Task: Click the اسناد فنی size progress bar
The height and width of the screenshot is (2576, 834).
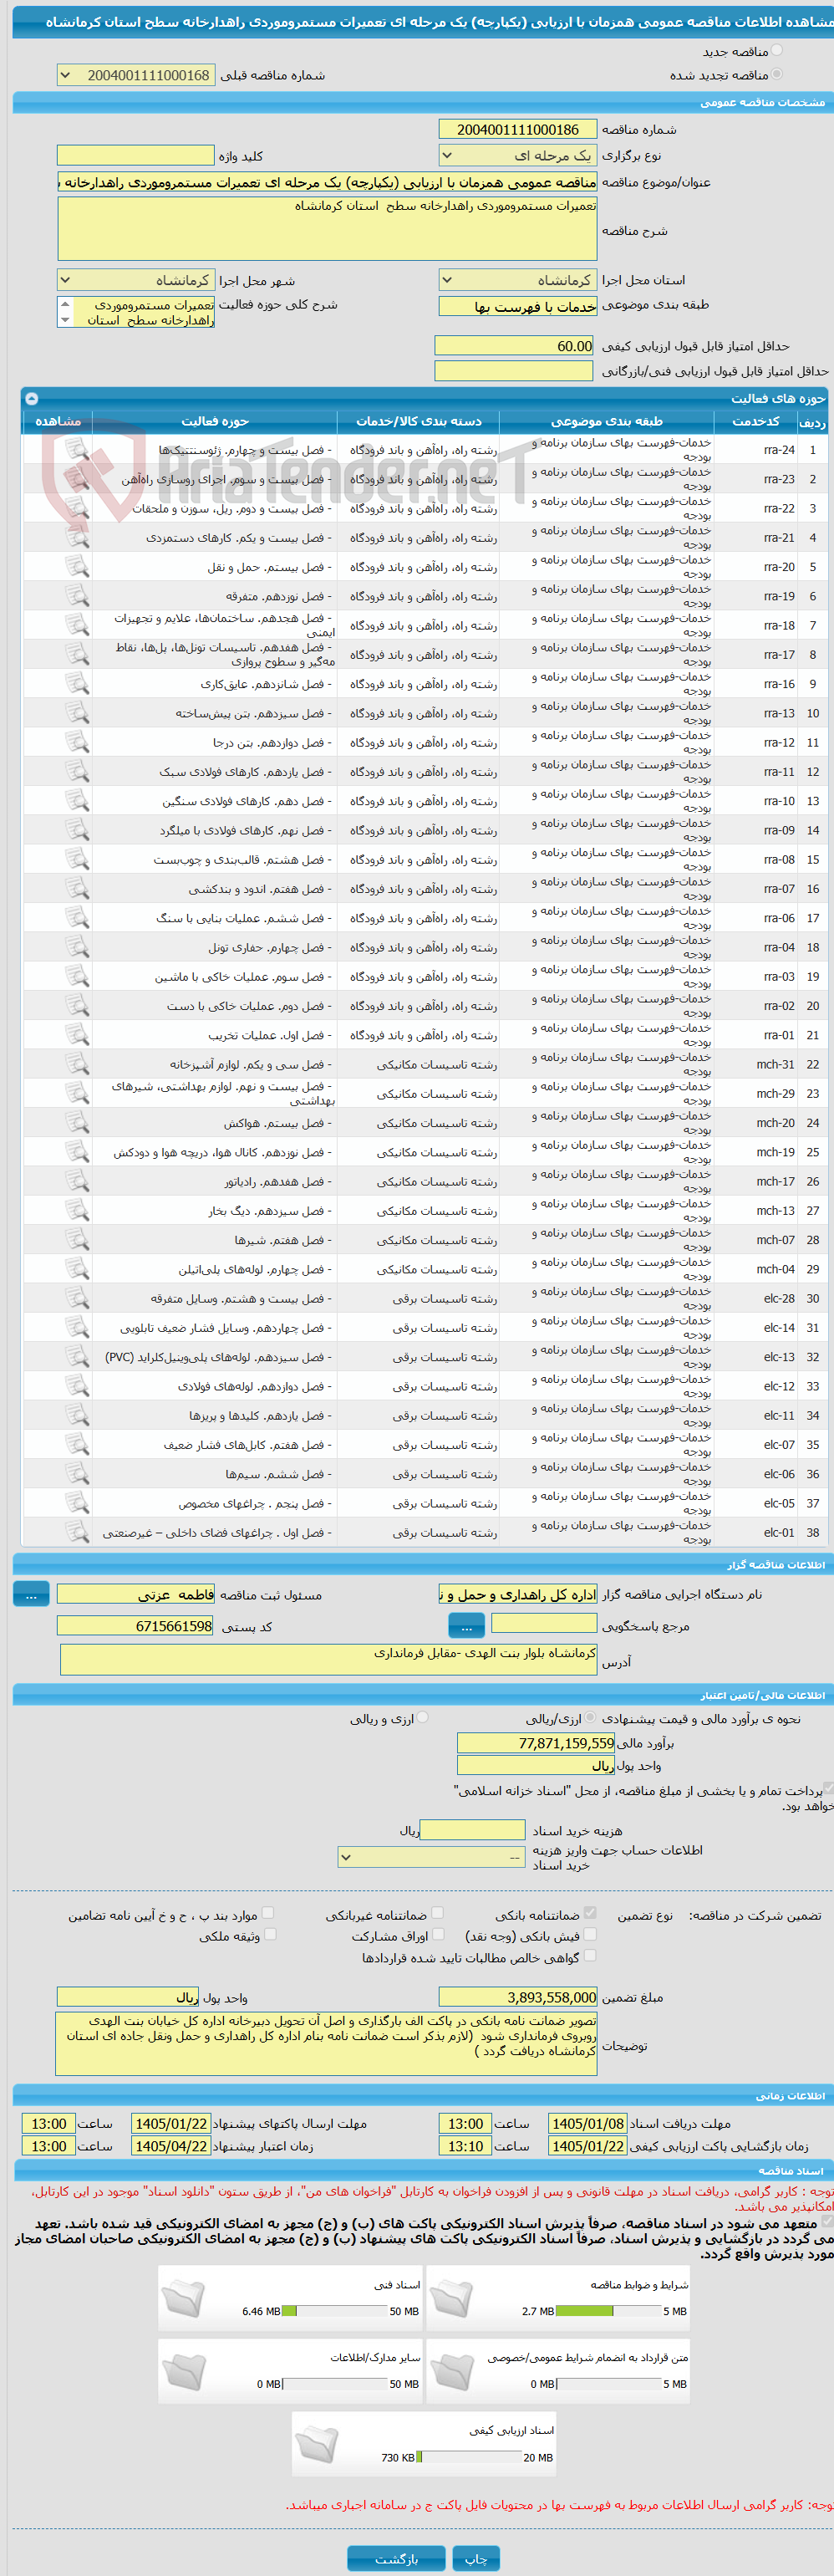Action: coord(336,2311)
